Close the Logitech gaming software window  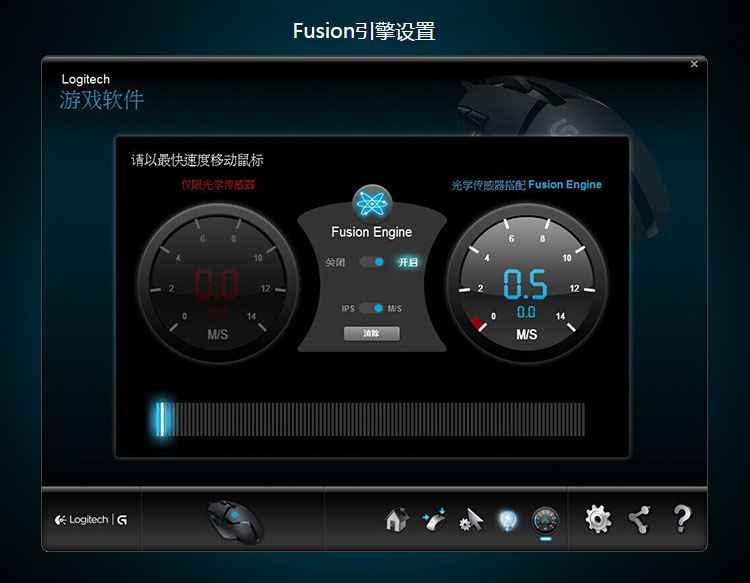pyautogui.click(x=695, y=64)
